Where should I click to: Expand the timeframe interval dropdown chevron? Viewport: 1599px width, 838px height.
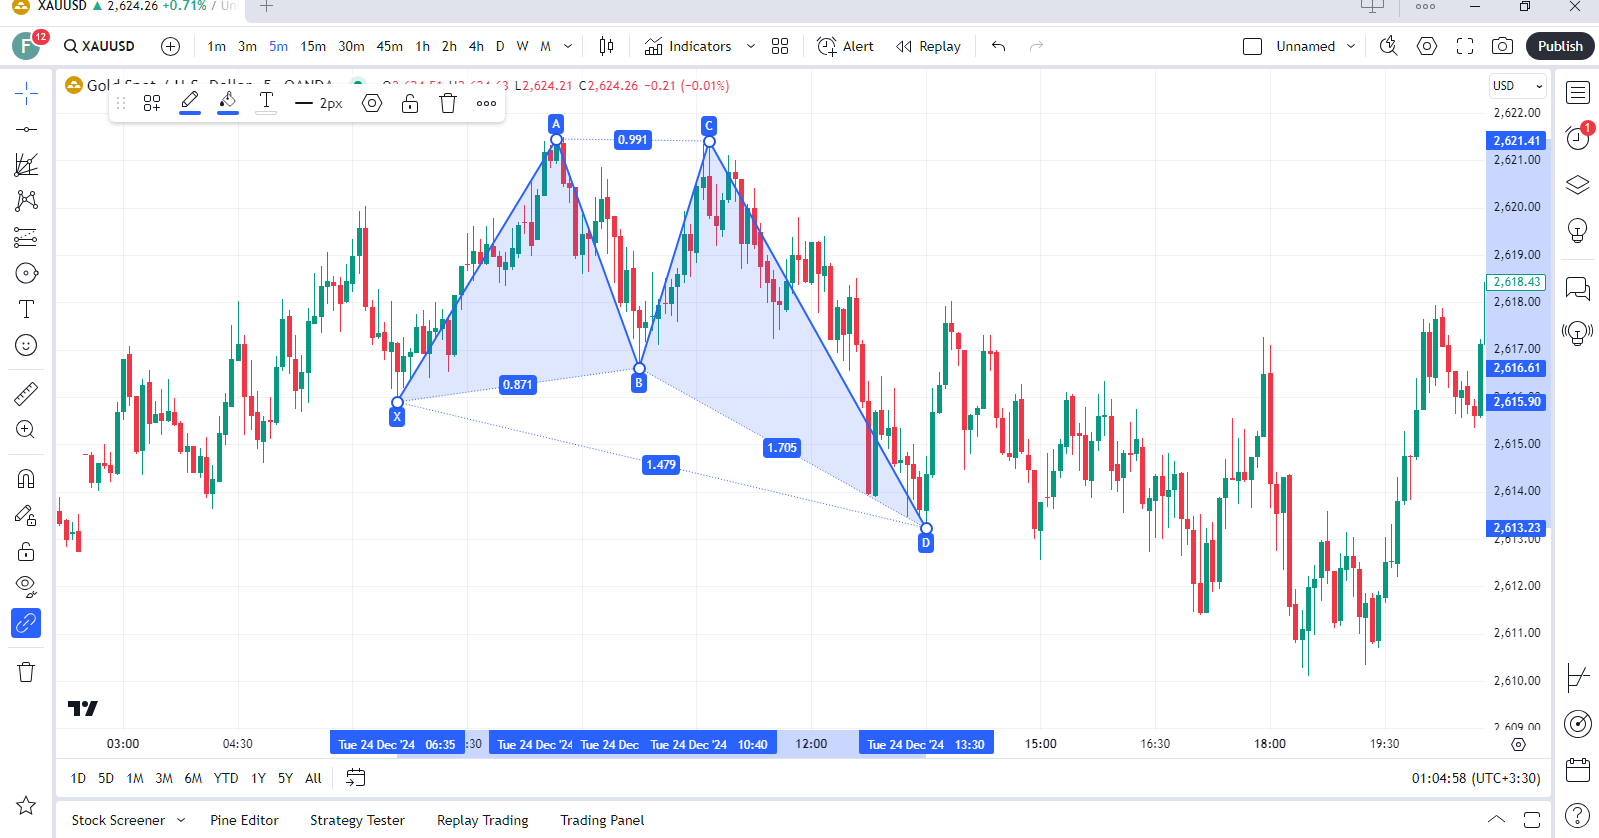coord(568,46)
